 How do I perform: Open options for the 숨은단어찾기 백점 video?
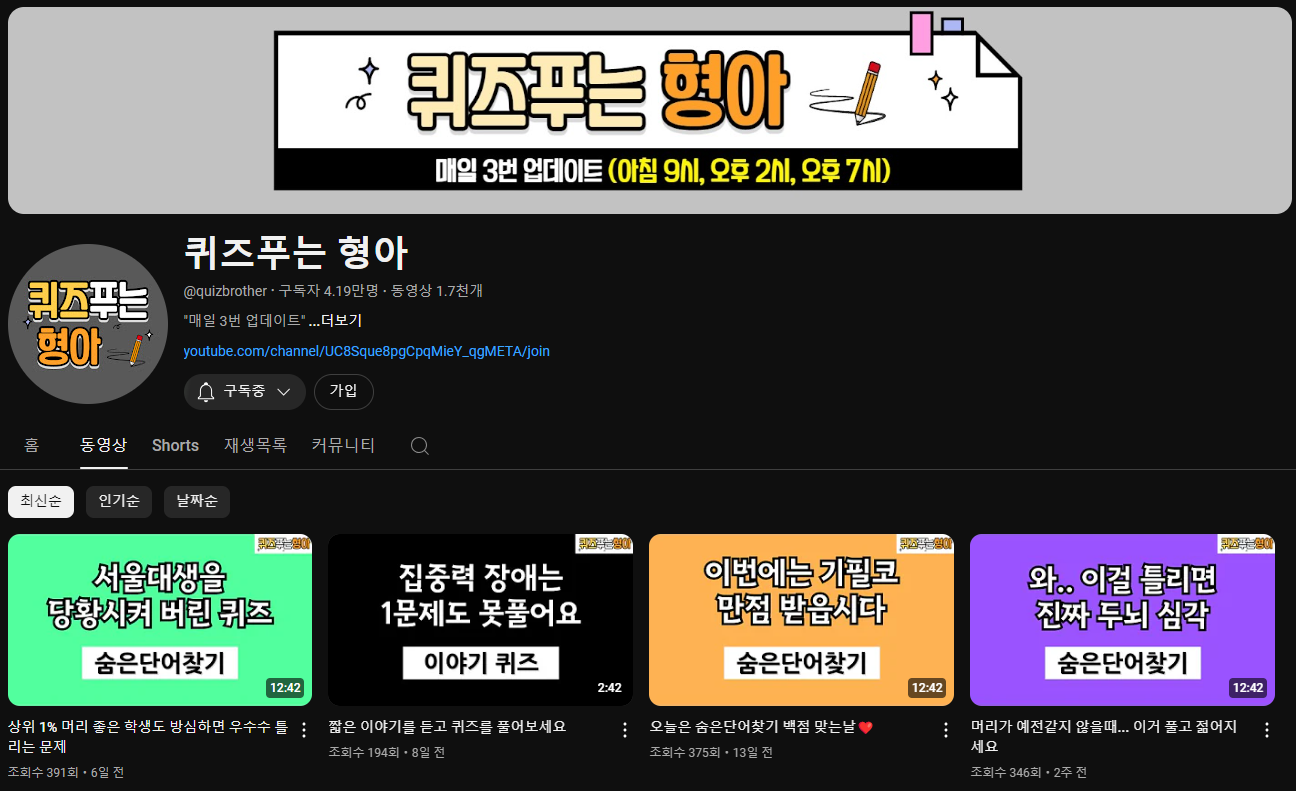click(945, 730)
